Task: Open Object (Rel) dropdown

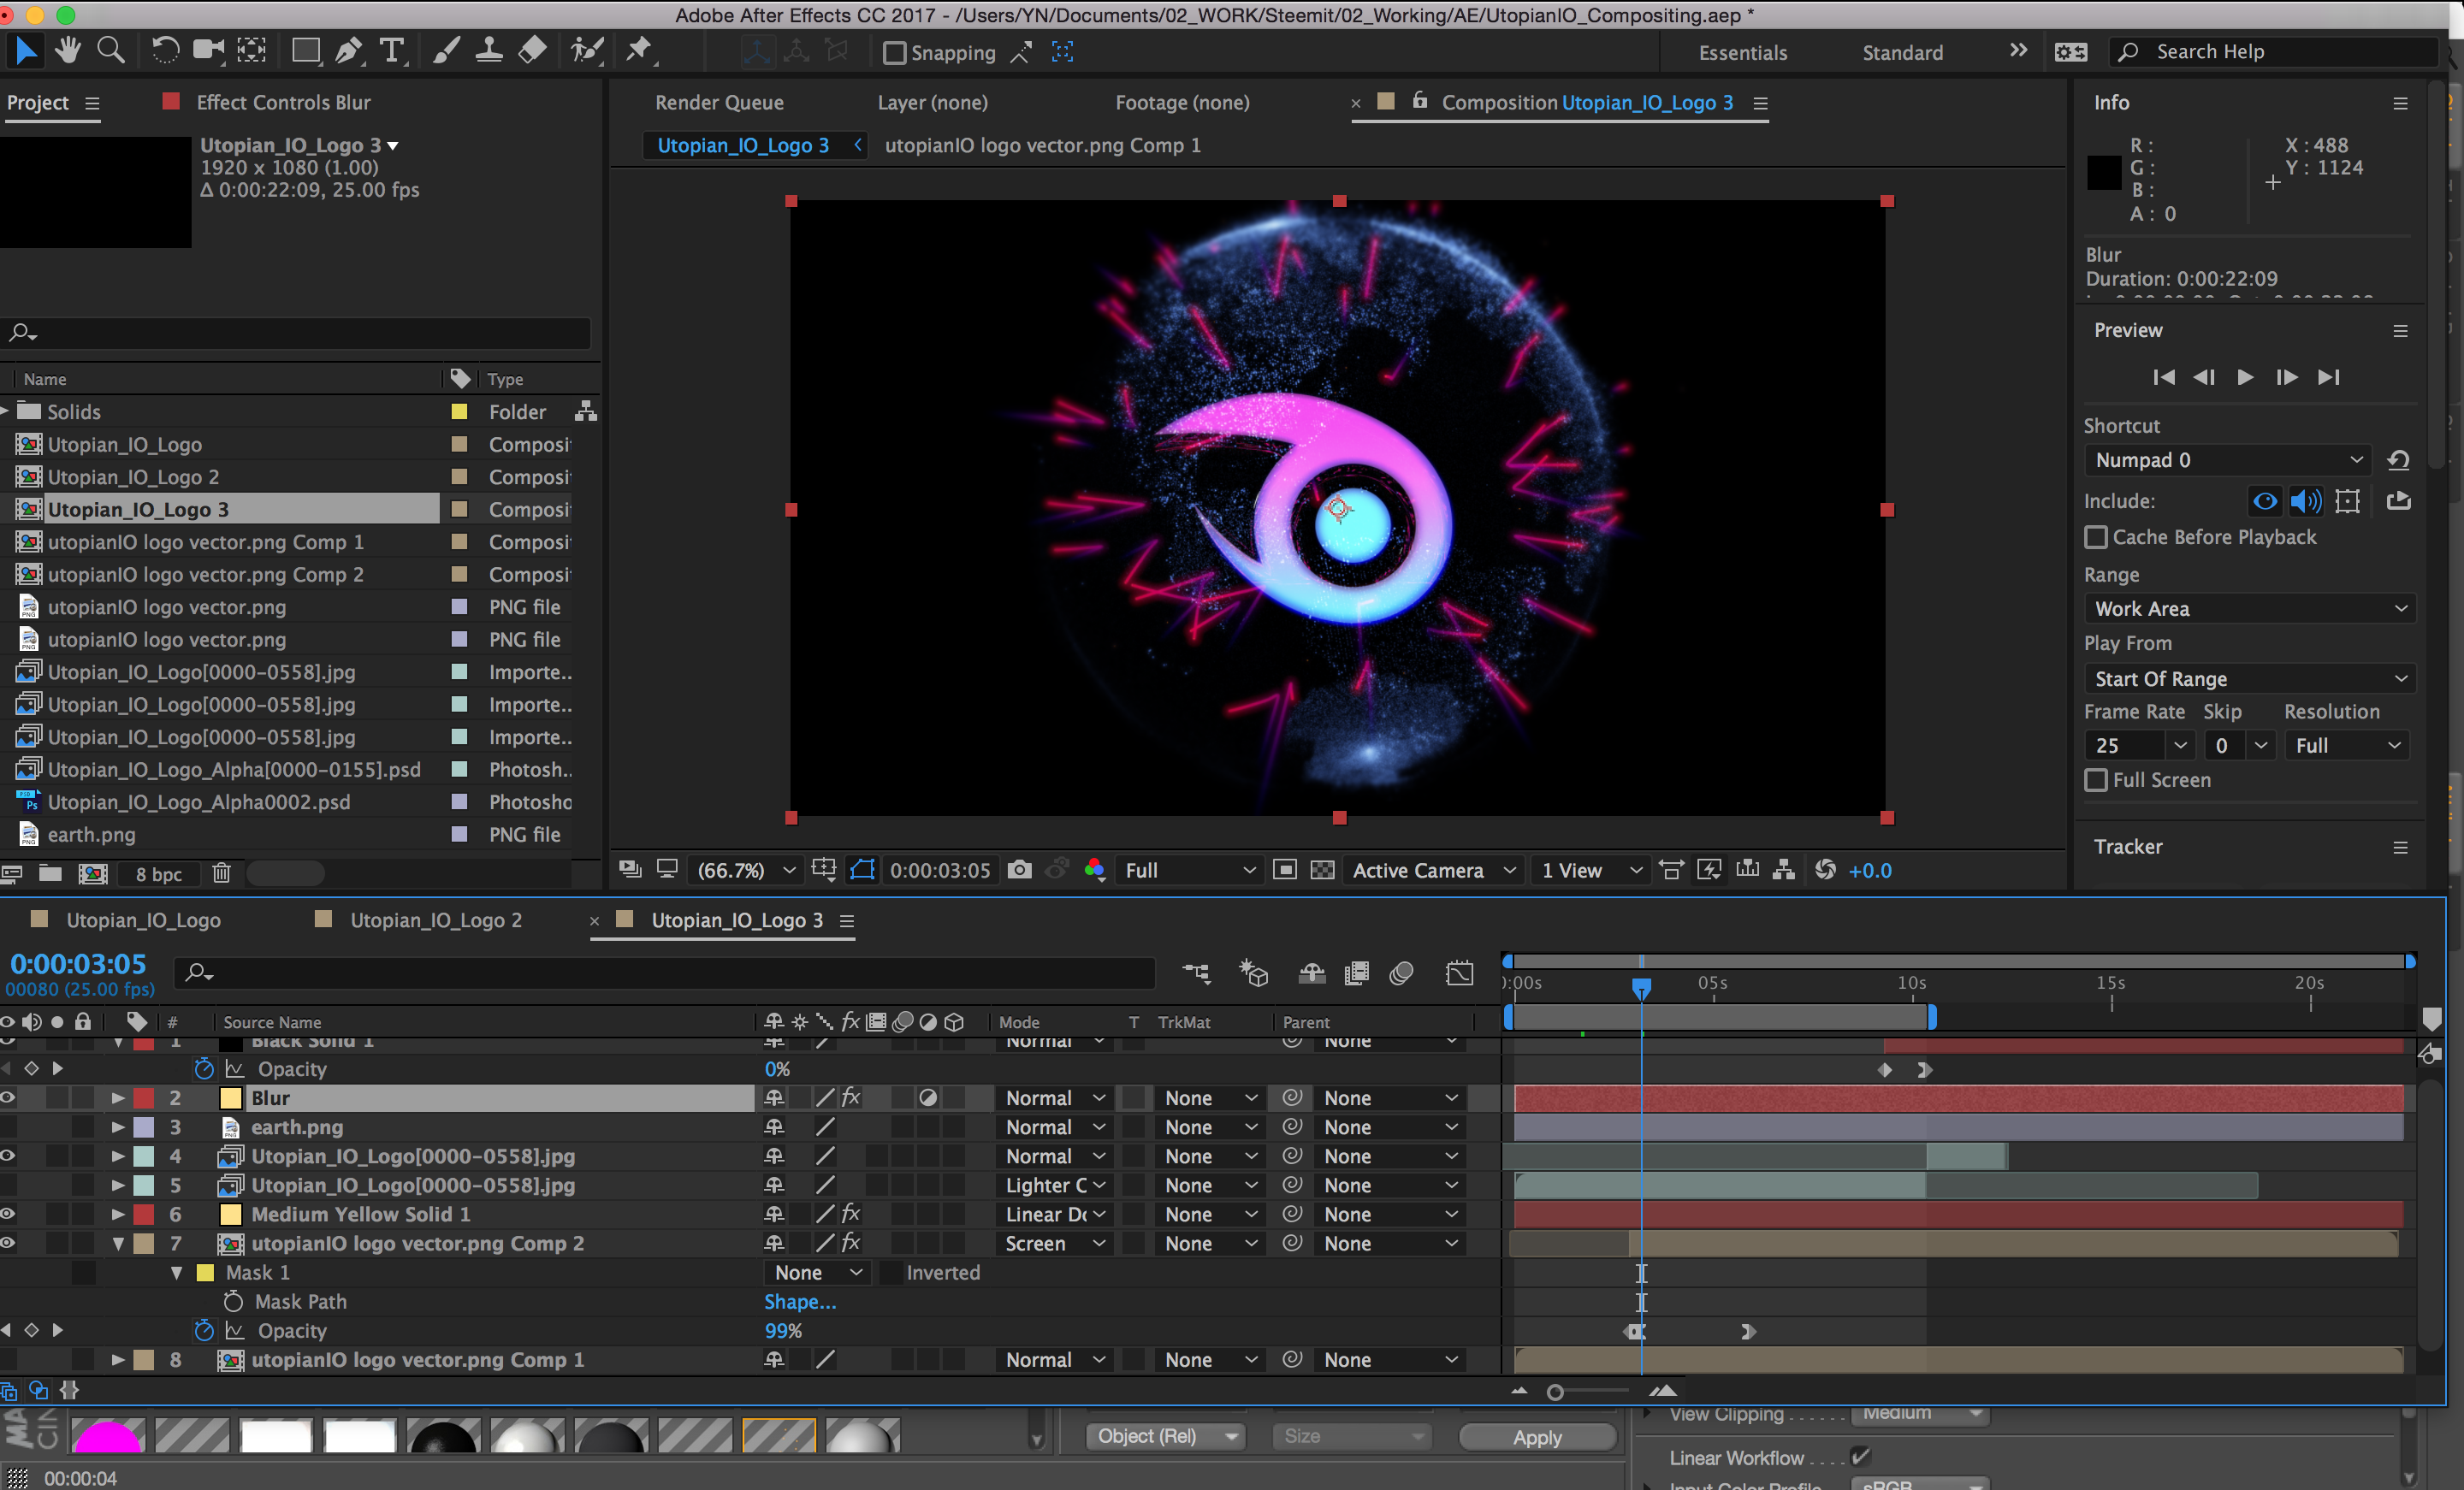Action: [x=1165, y=1436]
